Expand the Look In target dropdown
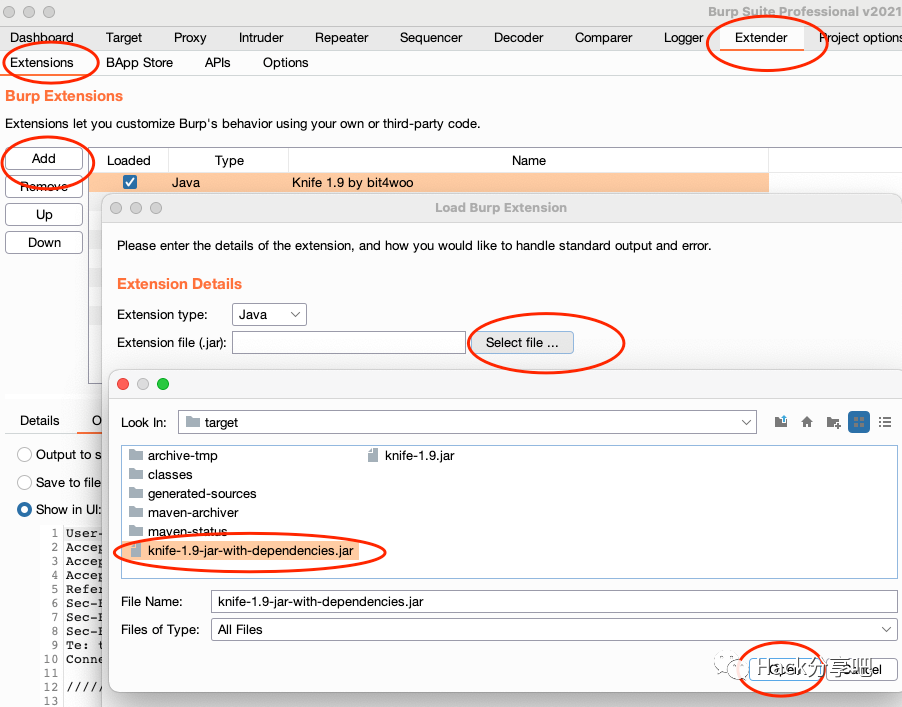Viewport: 902px width, 707px height. (467, 422)
